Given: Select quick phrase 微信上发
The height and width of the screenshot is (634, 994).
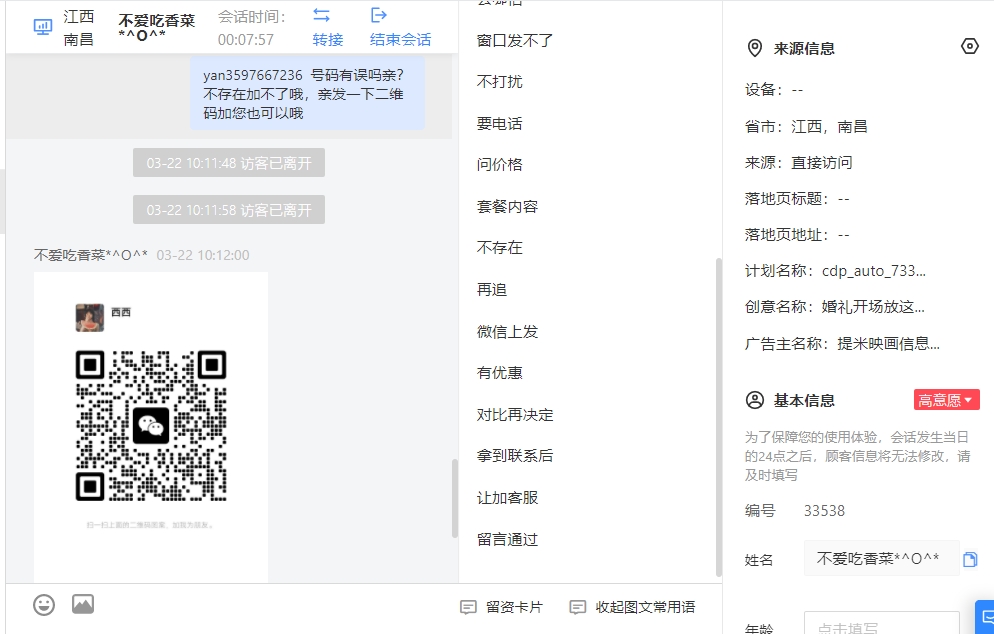Looking at the screenshot, I should point(507,332).
